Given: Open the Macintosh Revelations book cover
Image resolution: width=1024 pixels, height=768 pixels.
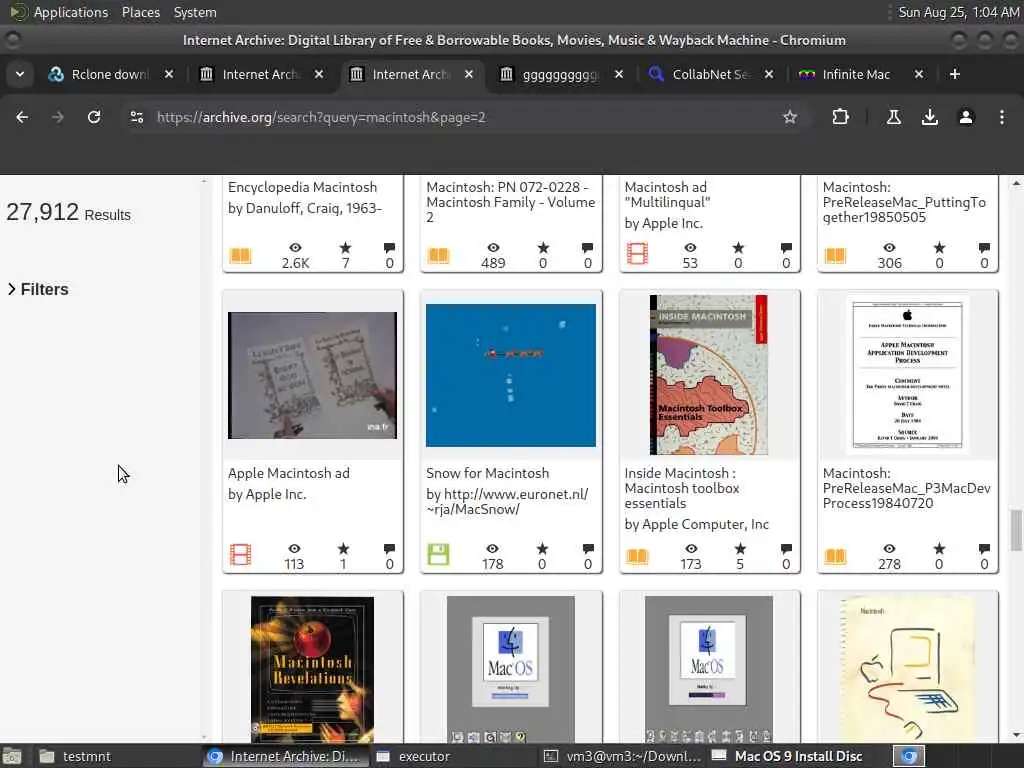Looking at the screenshot, I should (x=312, y=669).
